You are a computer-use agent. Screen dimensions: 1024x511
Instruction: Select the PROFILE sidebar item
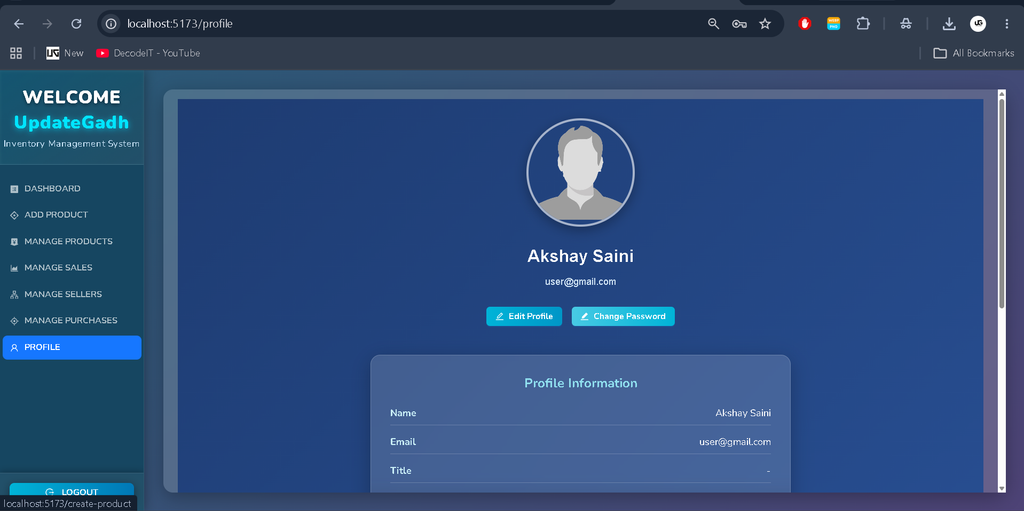[72, 348]
